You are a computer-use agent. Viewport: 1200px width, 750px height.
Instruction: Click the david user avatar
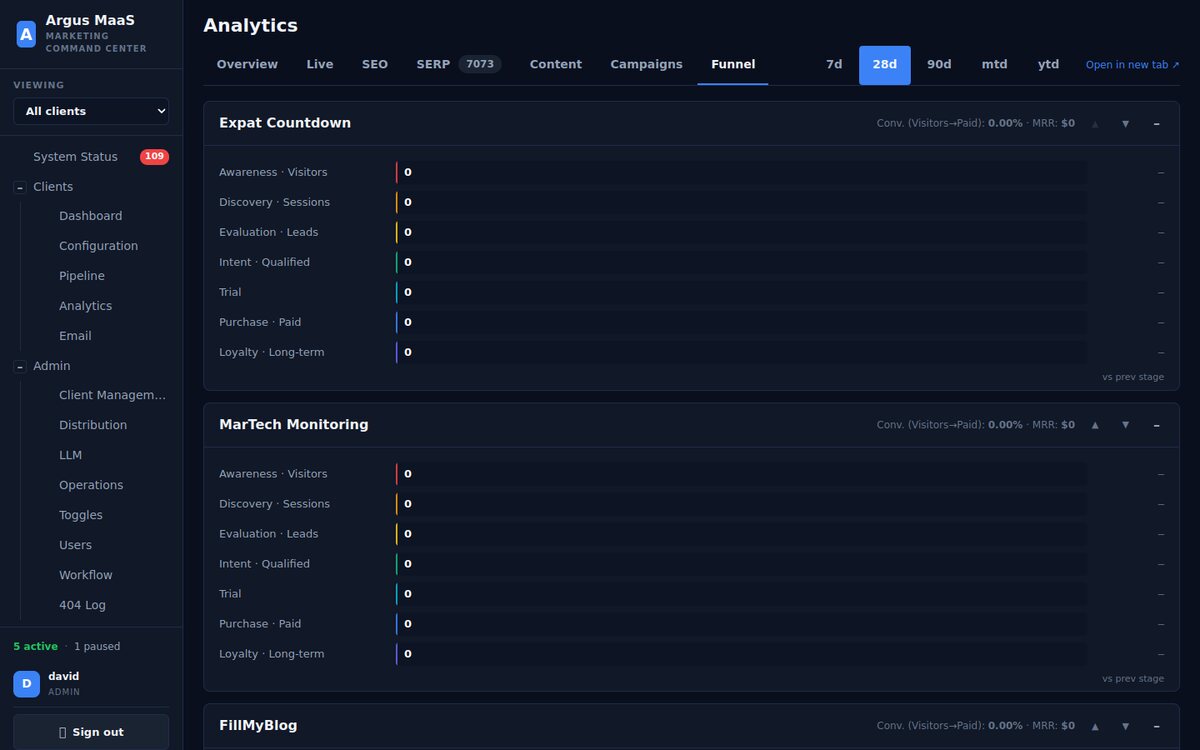(26, 684)
